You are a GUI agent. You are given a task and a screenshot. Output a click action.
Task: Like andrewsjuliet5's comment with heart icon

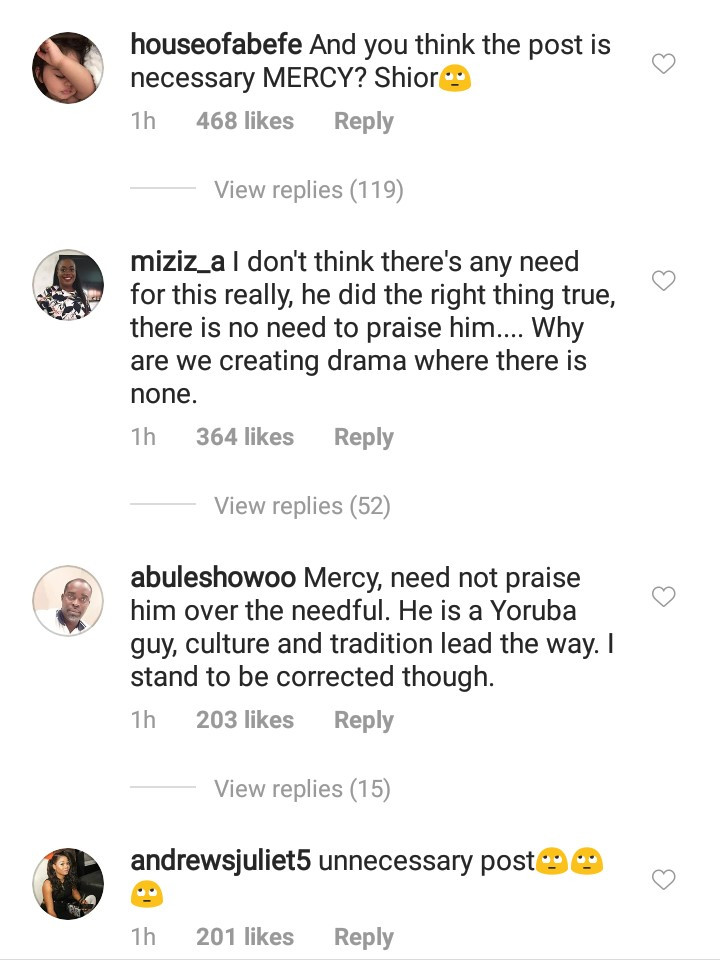coord(664,880)
